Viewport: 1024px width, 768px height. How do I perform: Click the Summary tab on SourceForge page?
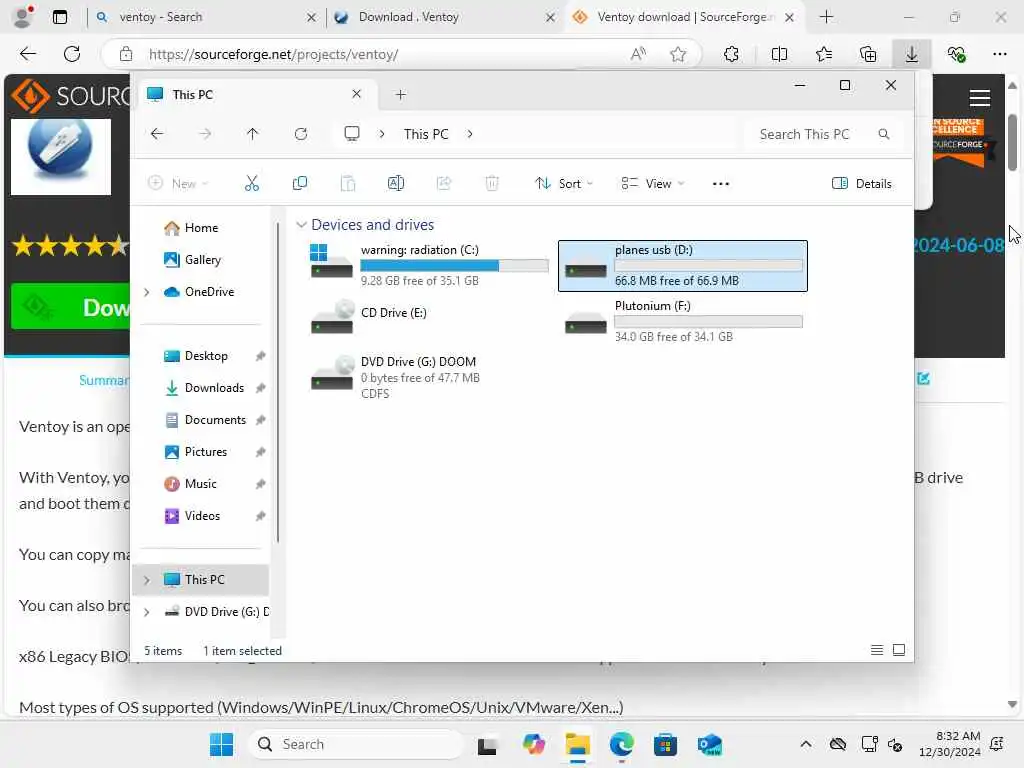tap(104, 380)
